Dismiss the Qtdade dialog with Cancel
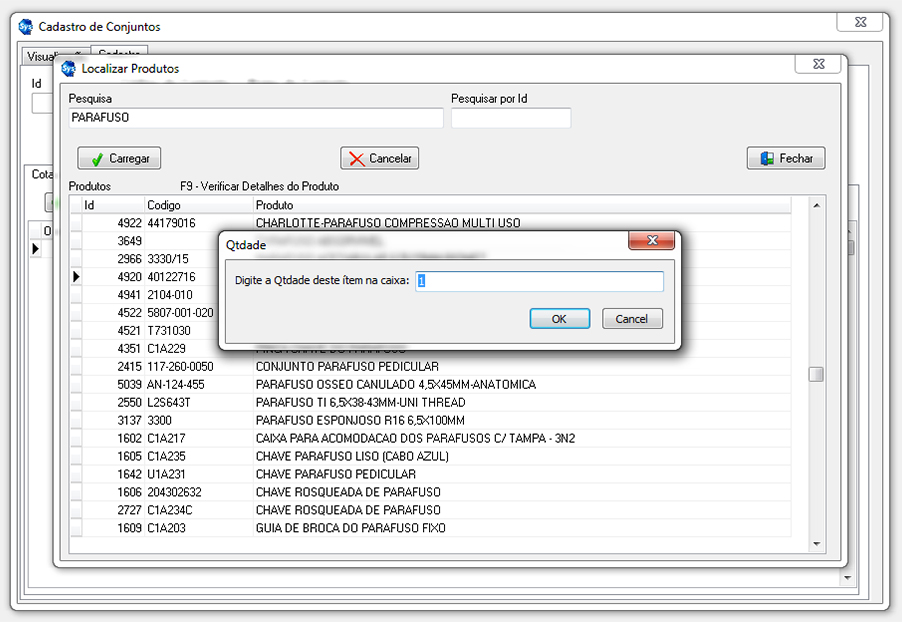 pos(632,318)
